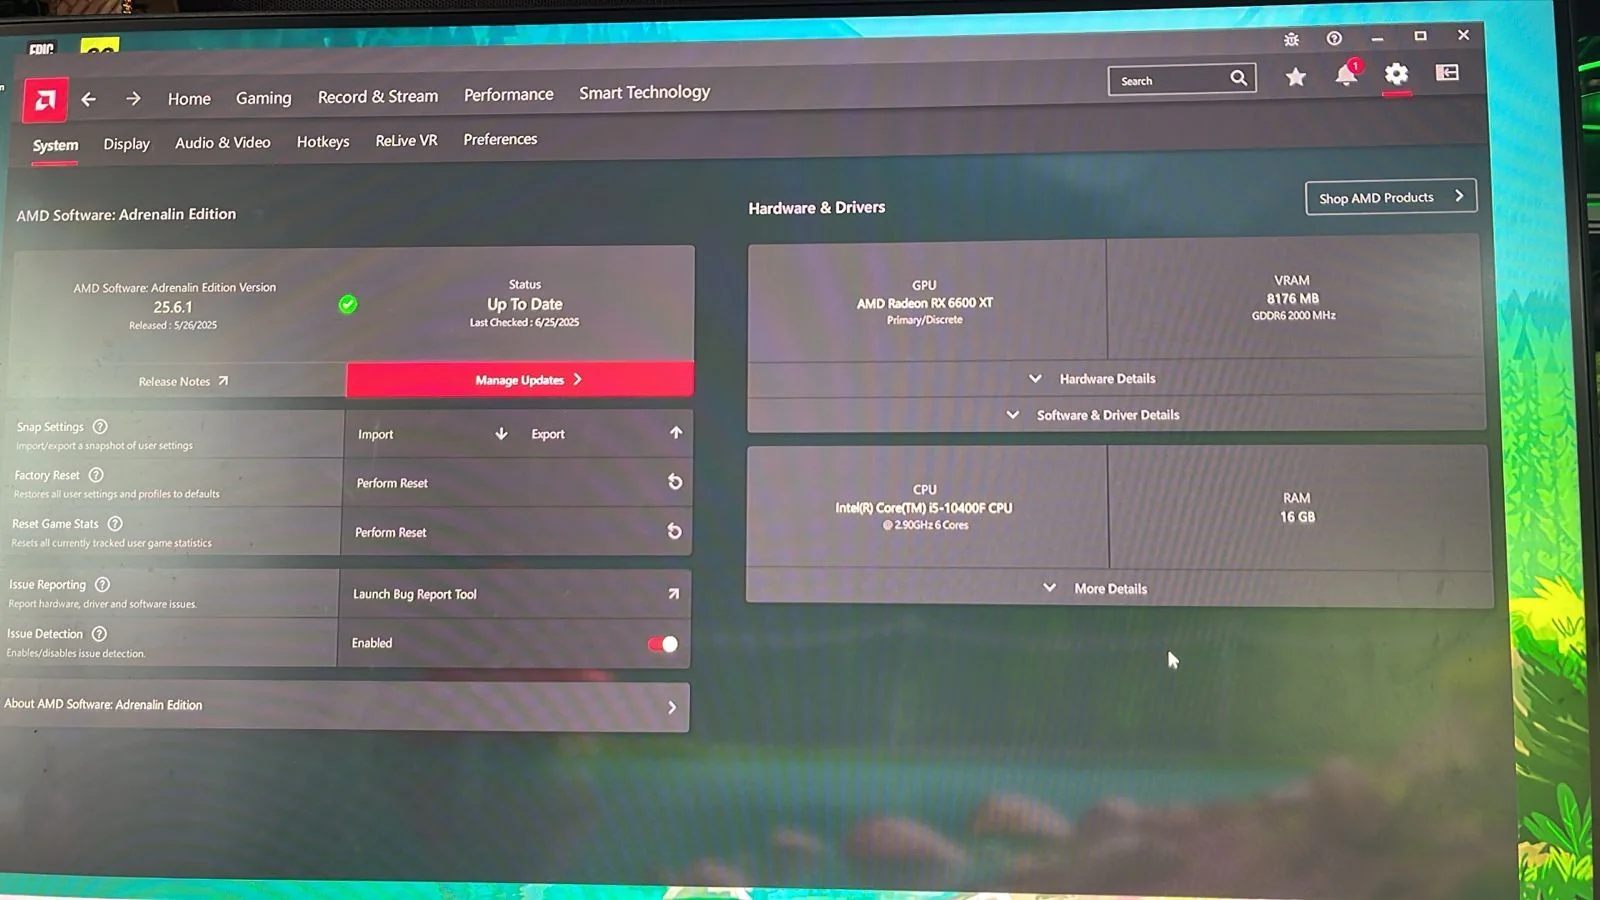
Task: Go forward with the right arrow
Action: click(133, 98)
